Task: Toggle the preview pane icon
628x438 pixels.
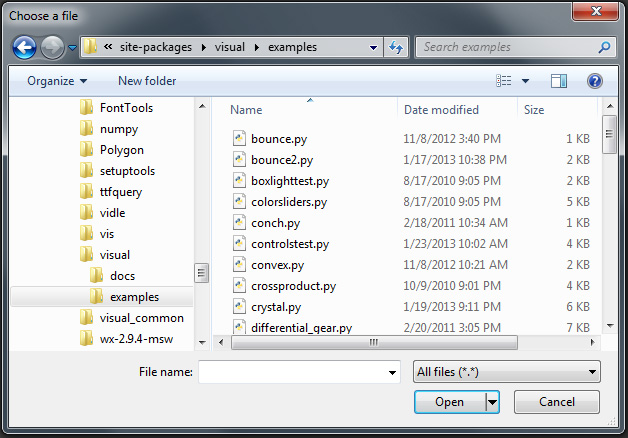Action: tap(559, 81)
